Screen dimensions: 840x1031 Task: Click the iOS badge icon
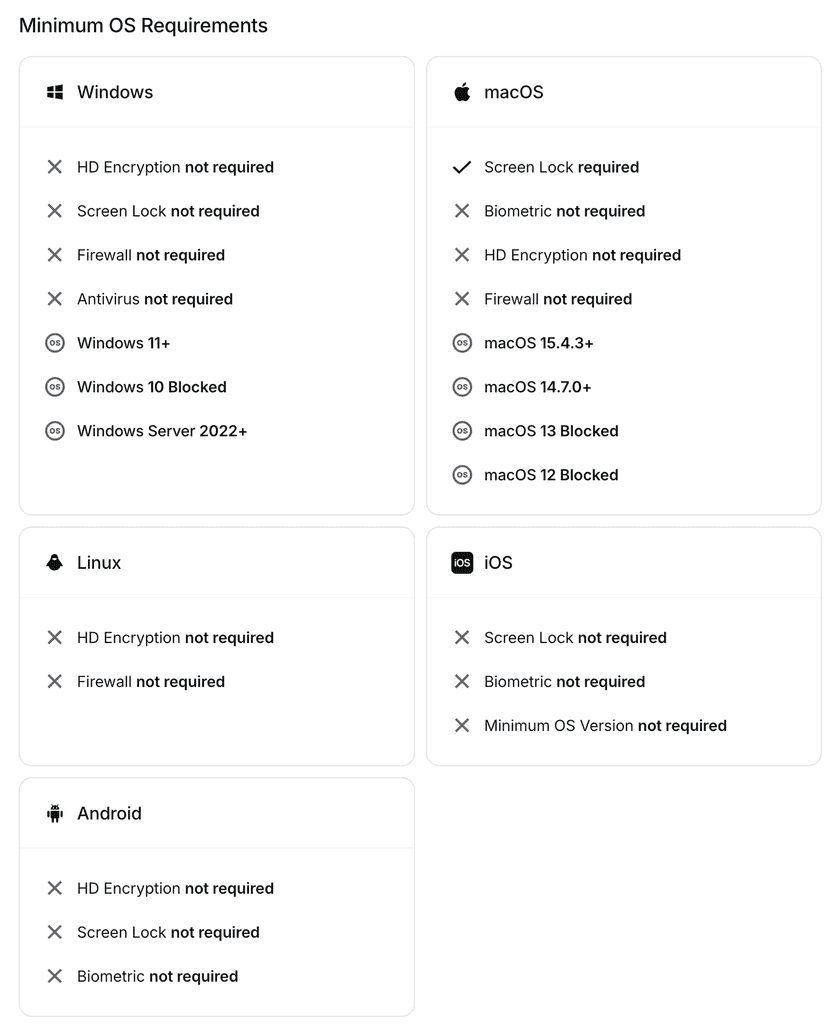pyautogui.click(x=462, y=563)
